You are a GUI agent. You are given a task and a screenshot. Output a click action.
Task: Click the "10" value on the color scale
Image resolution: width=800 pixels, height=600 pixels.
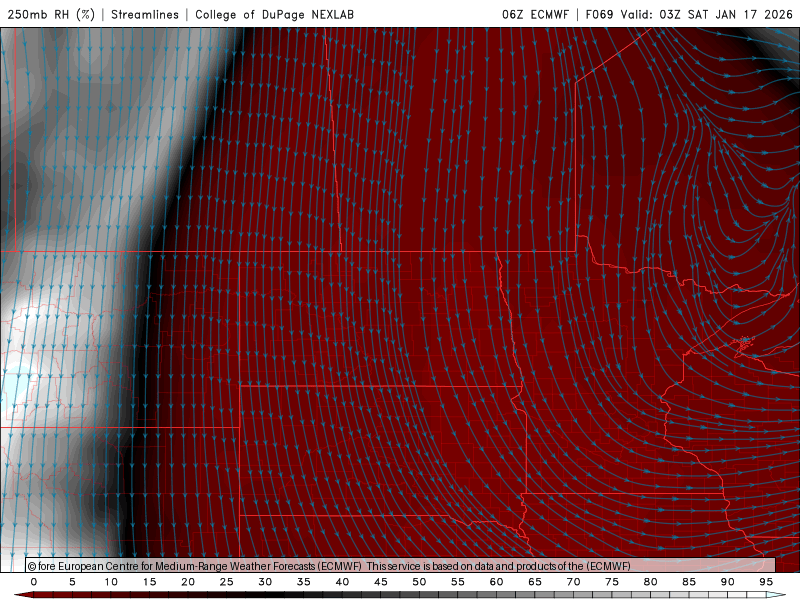tap(111, 582)
